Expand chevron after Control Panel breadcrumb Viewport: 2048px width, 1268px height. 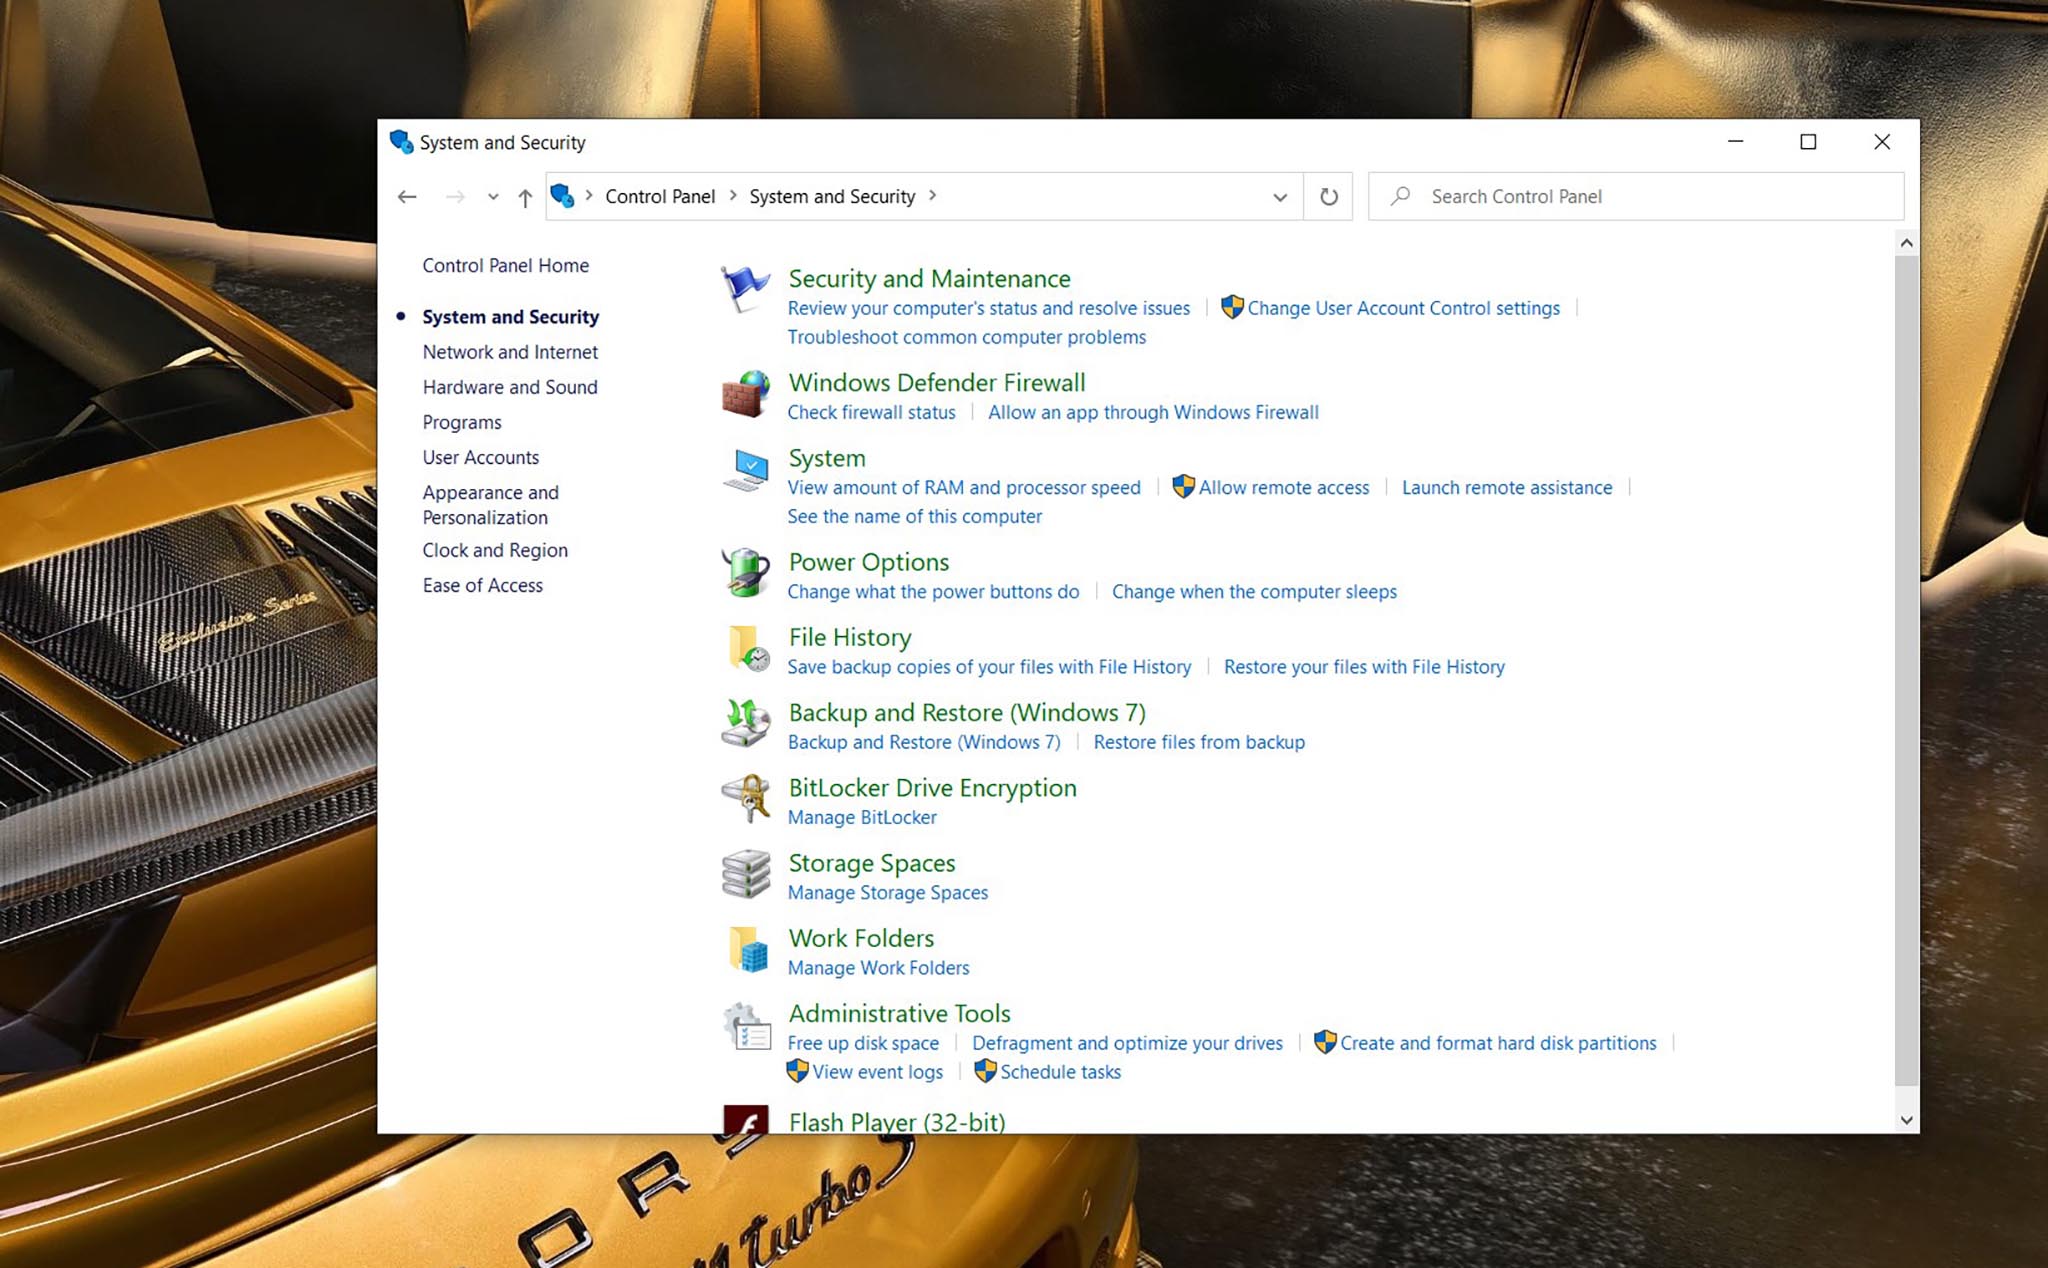[733, 196]
